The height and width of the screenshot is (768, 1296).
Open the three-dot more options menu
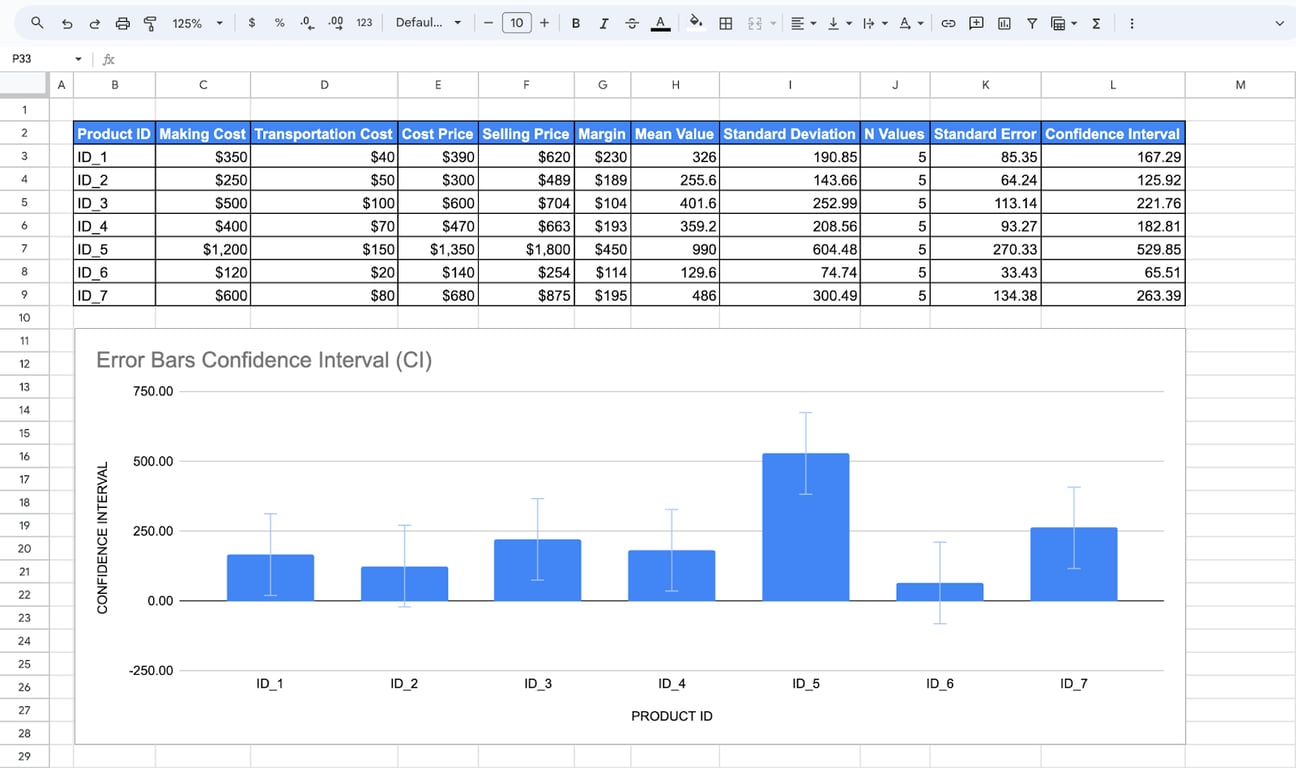point(1131,23)
